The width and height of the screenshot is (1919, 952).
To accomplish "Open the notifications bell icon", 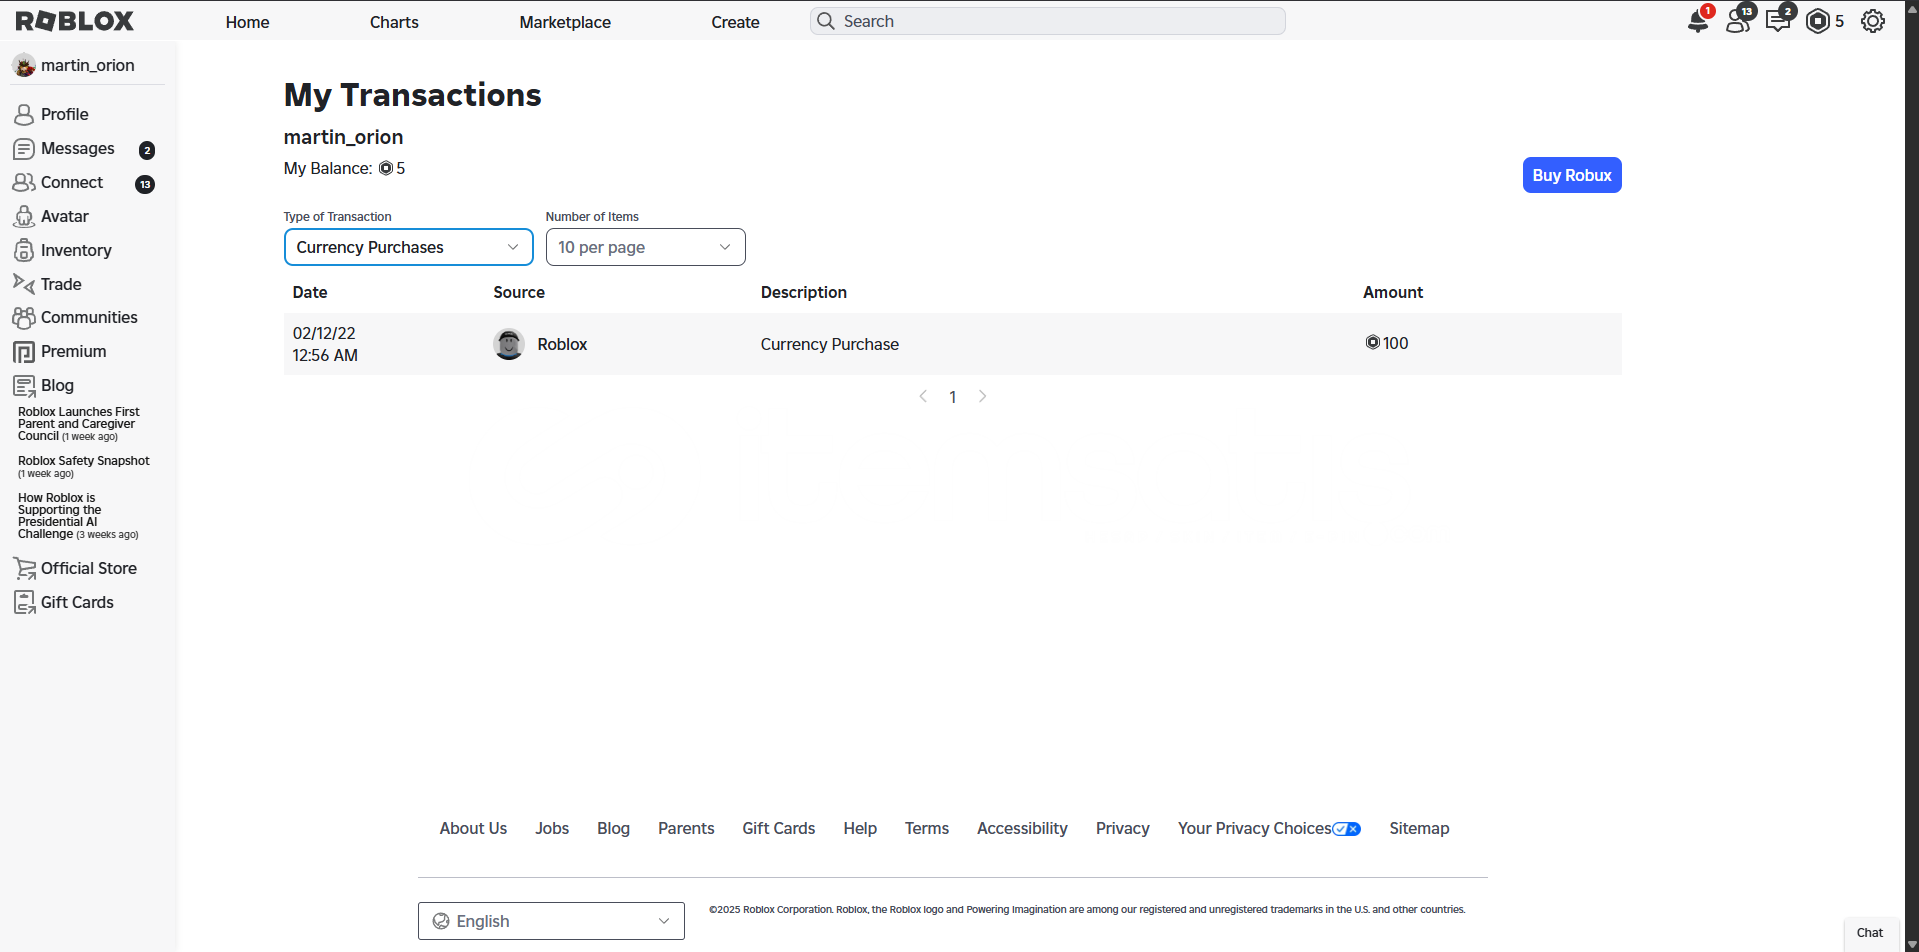I will (1697, 21).
